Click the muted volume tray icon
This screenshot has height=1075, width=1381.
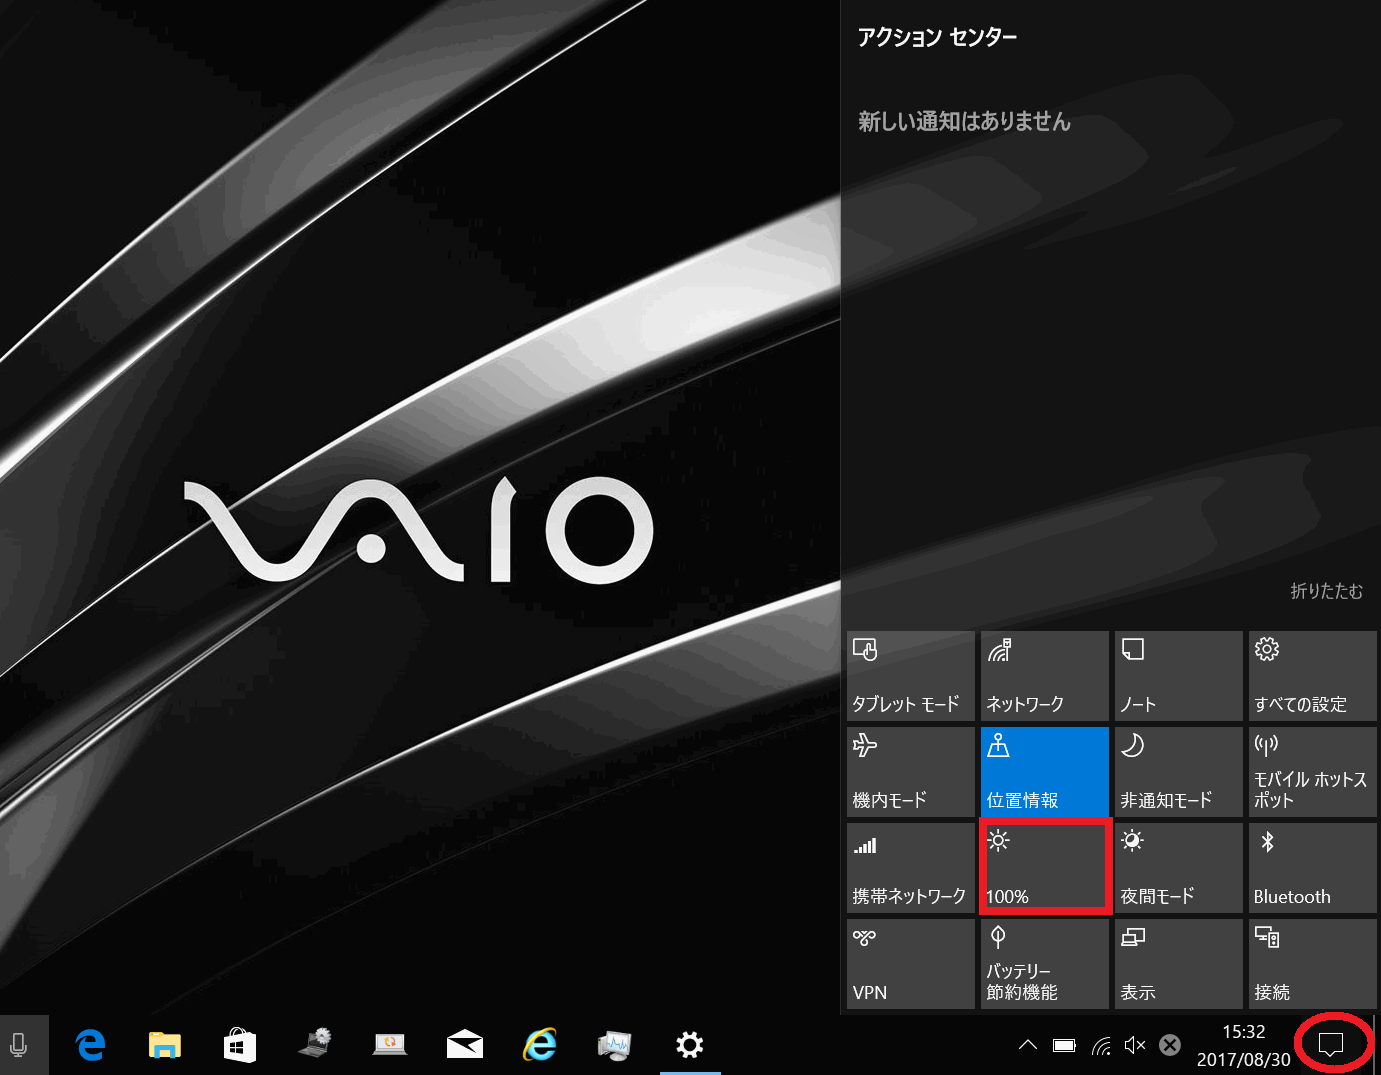1135,1045
